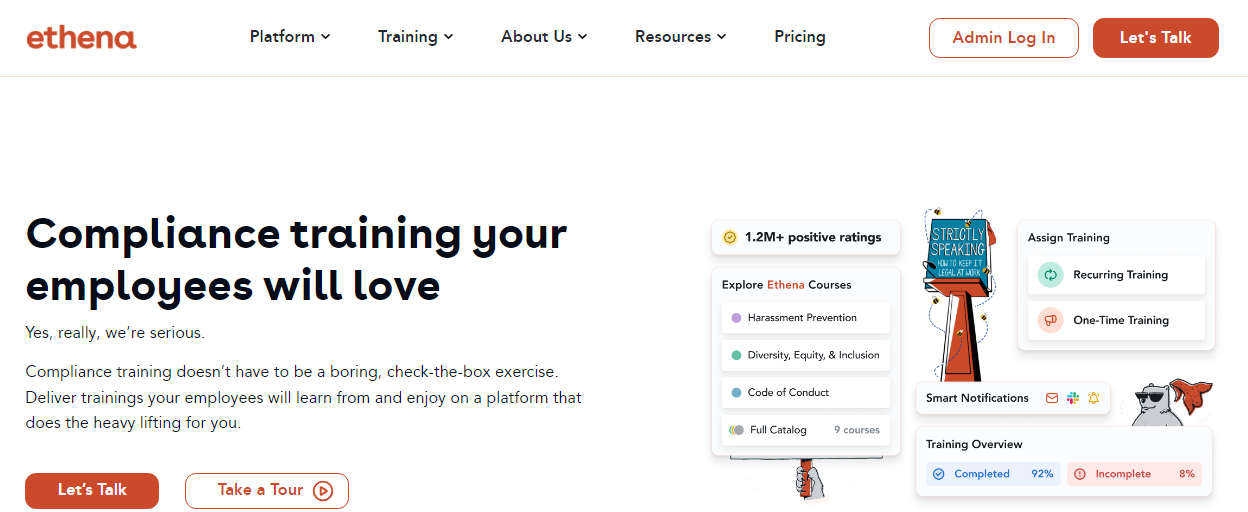Click the red exclamation Incomplete icon
The image size is (1248, 512).
tap(1079, 474)
